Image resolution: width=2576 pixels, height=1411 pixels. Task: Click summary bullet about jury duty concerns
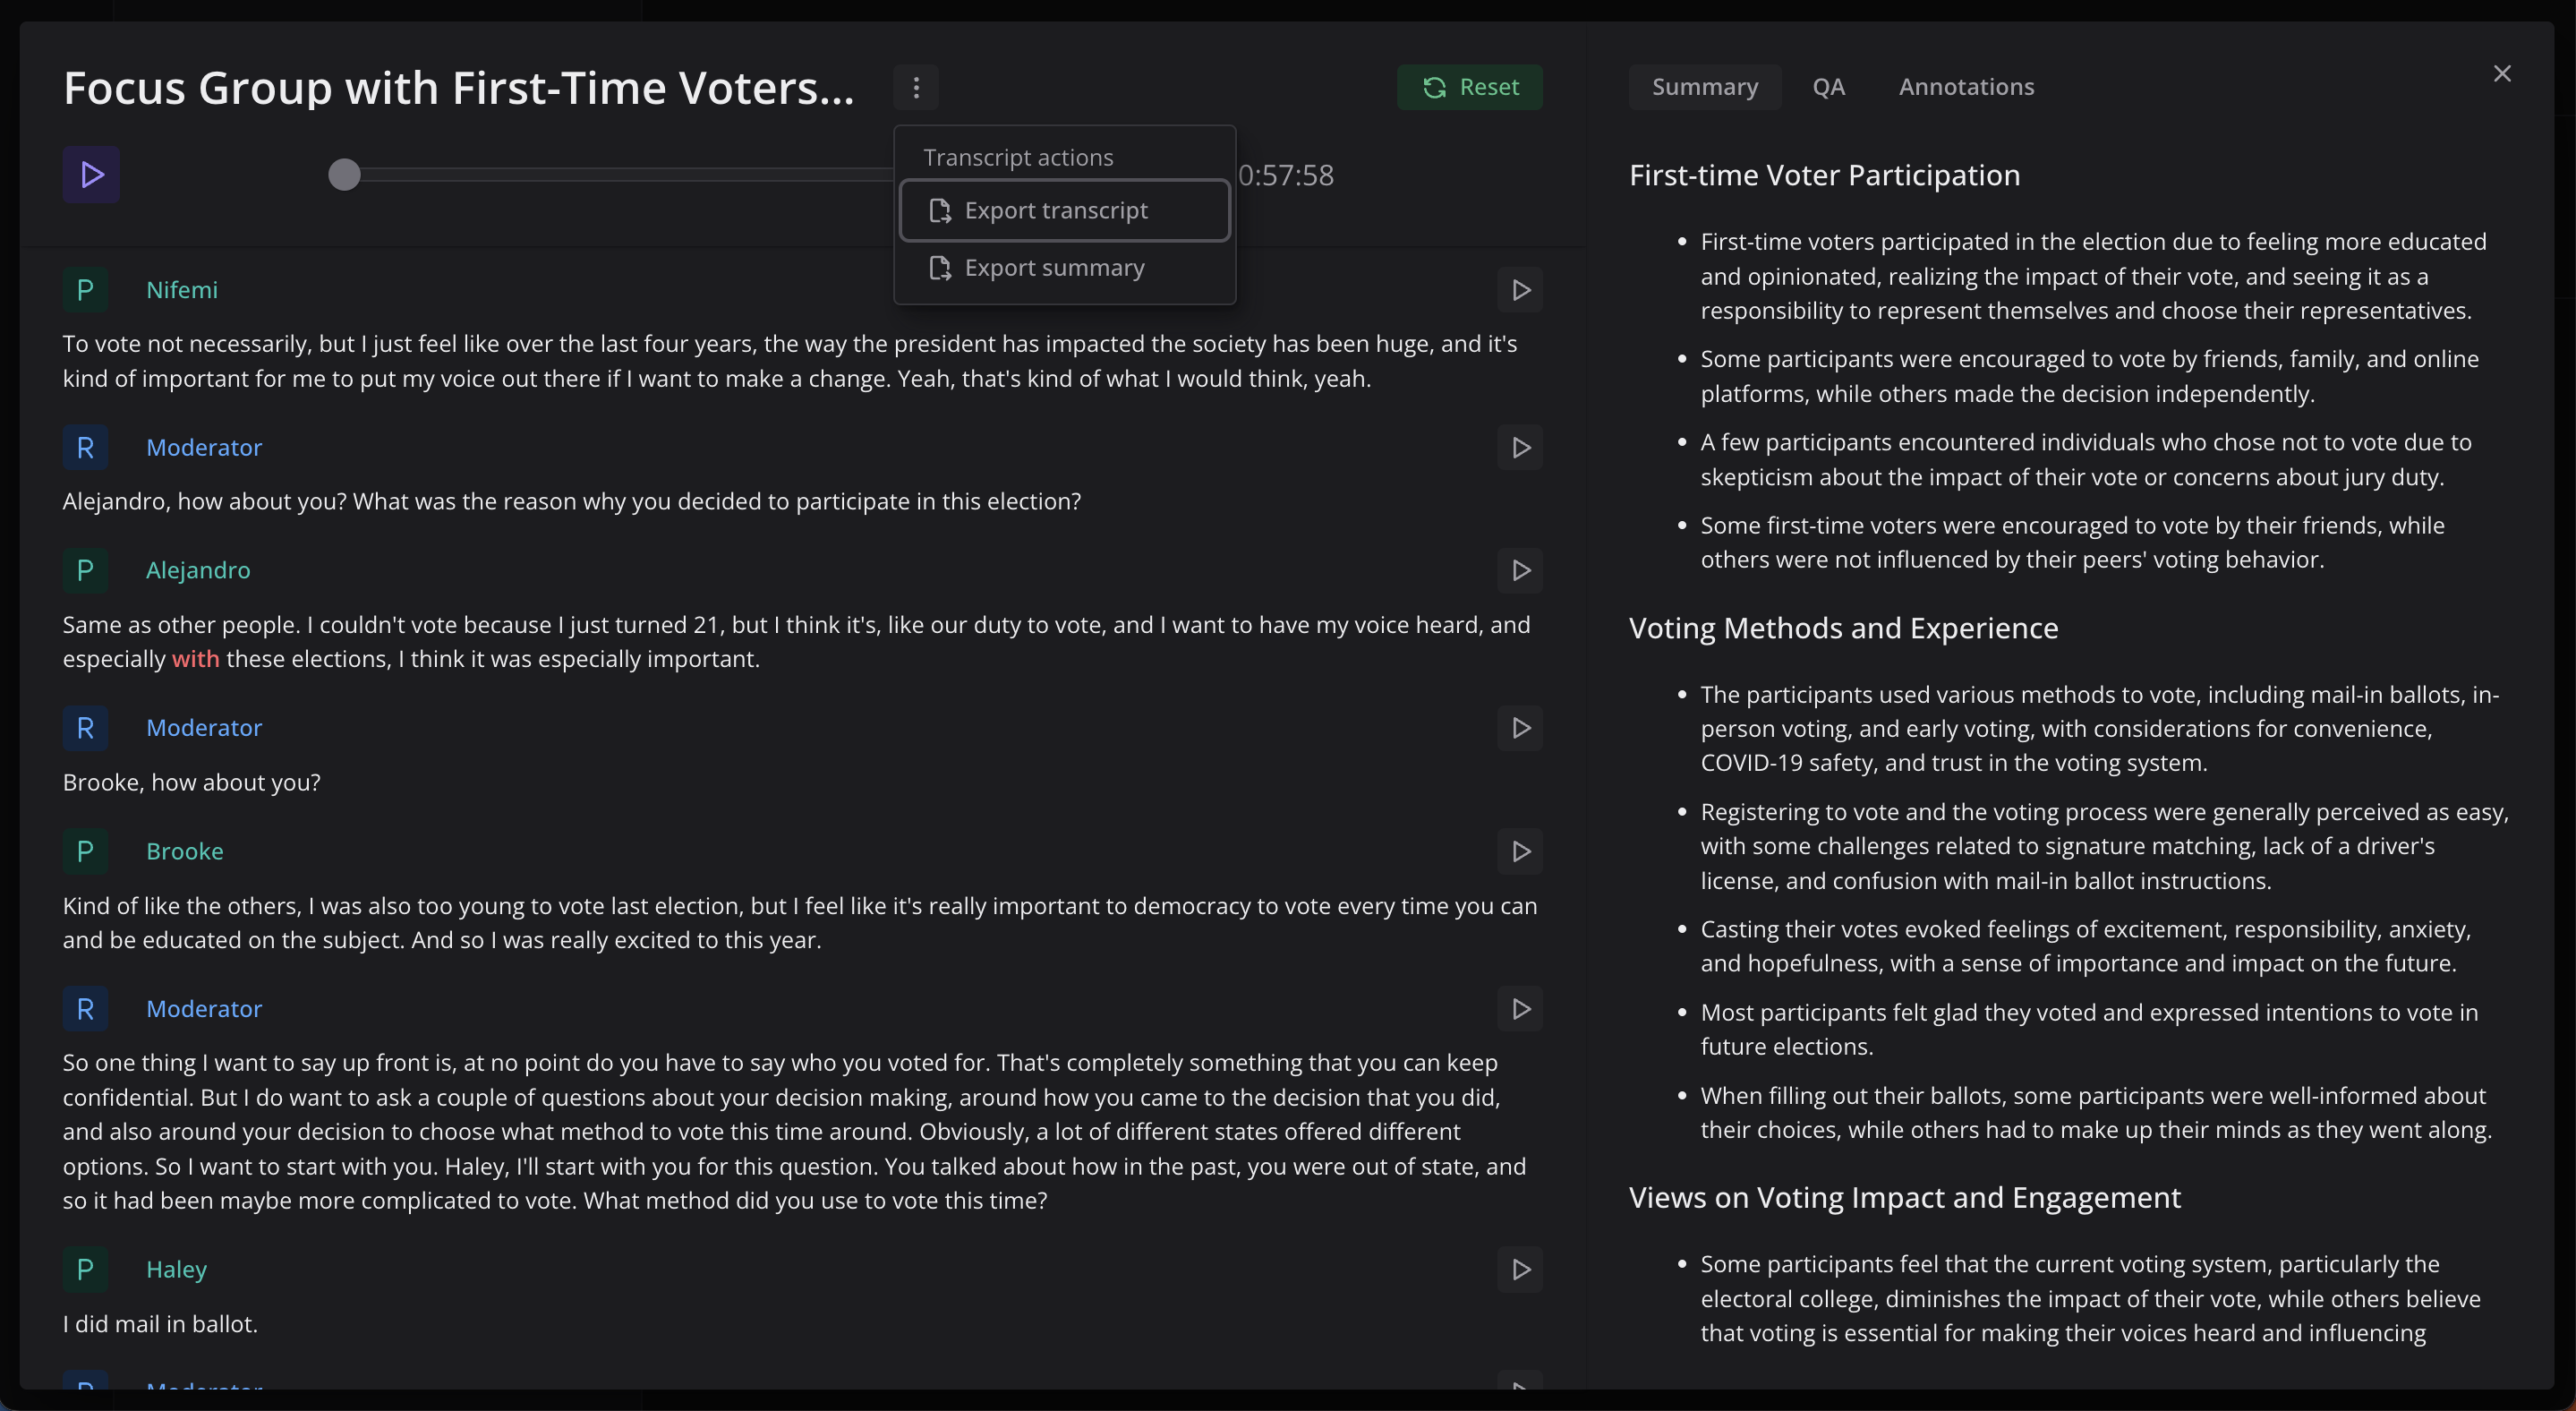click(x=2085, y=460)
